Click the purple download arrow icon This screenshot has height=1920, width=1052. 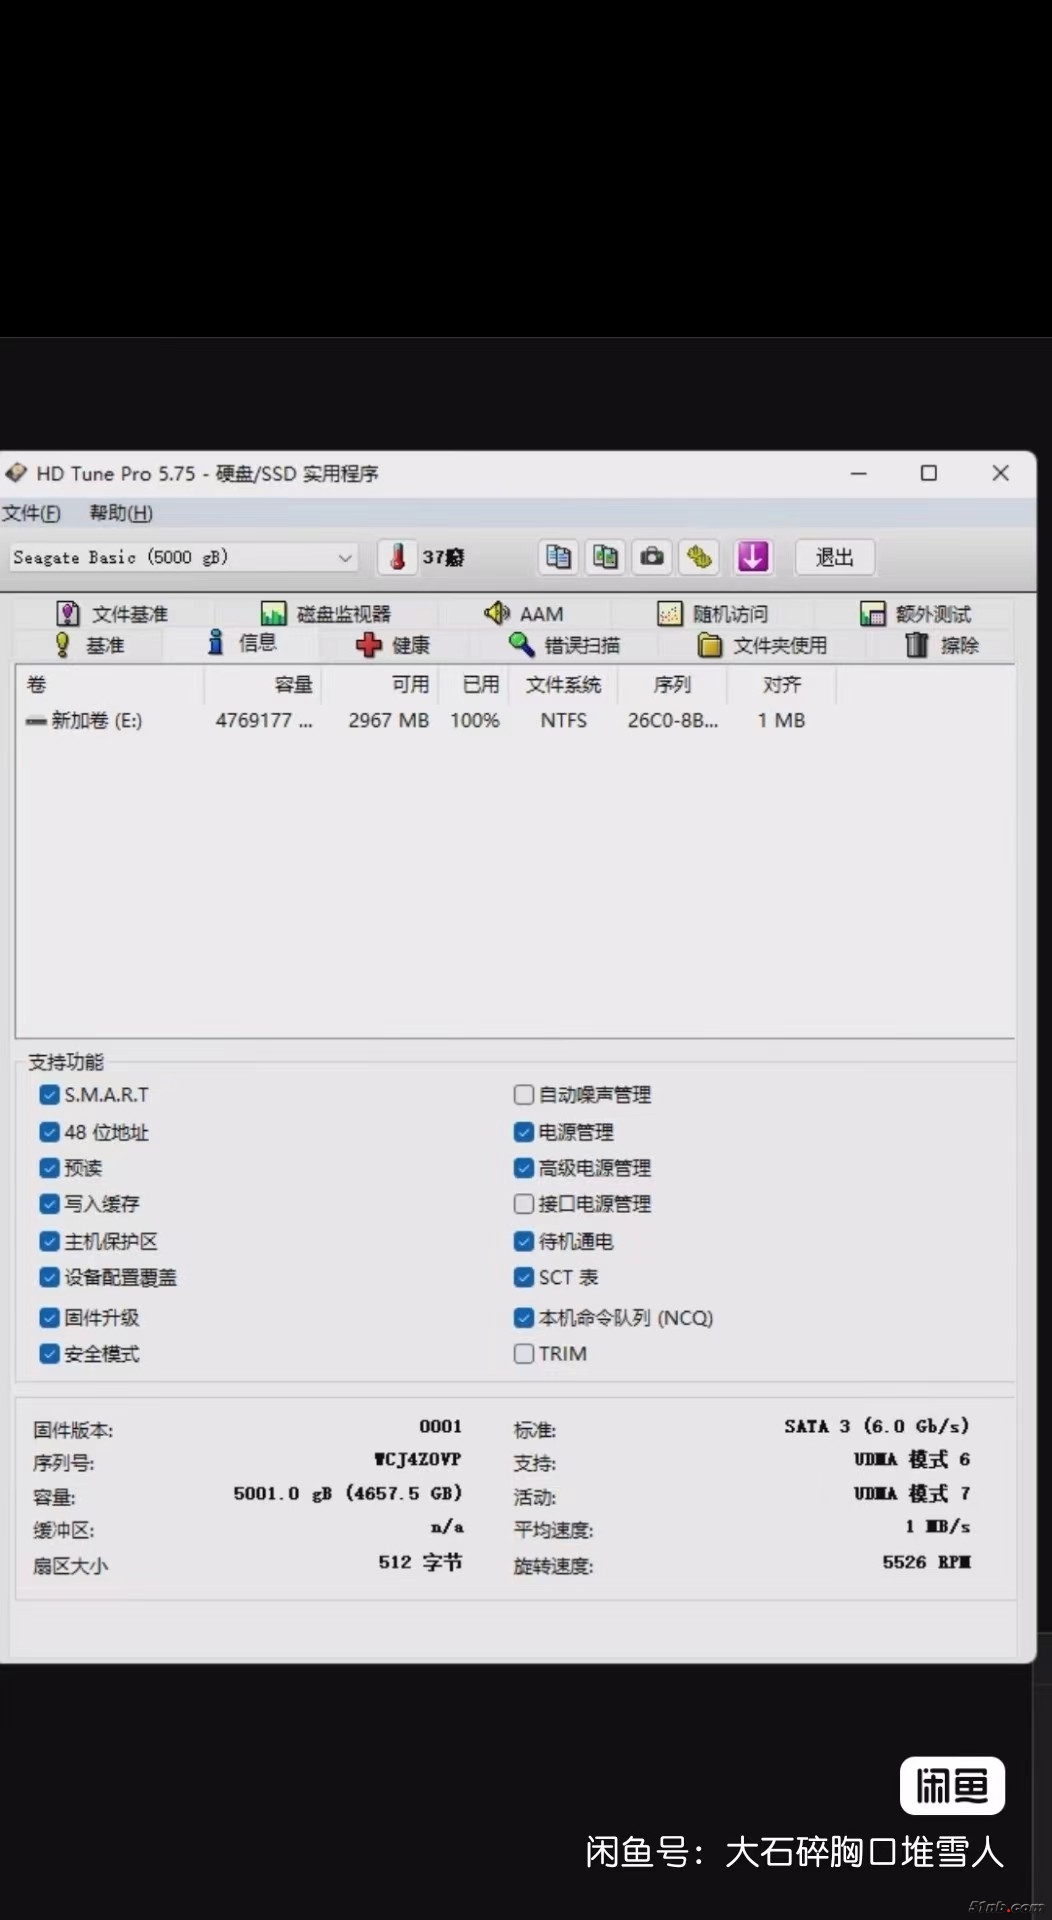click(x=753, y=557)
